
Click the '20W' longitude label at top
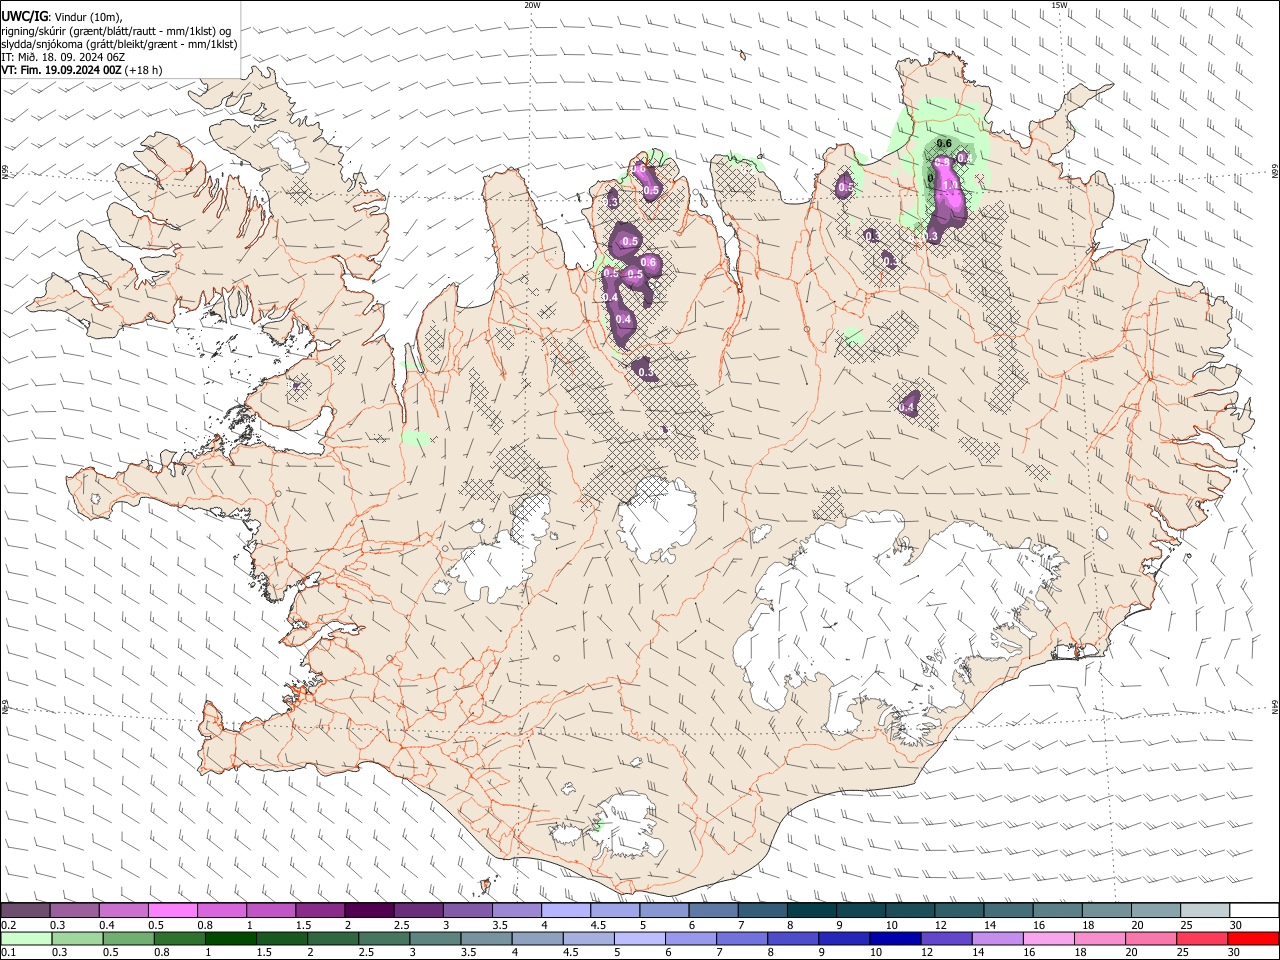click(x=532, y=5)
